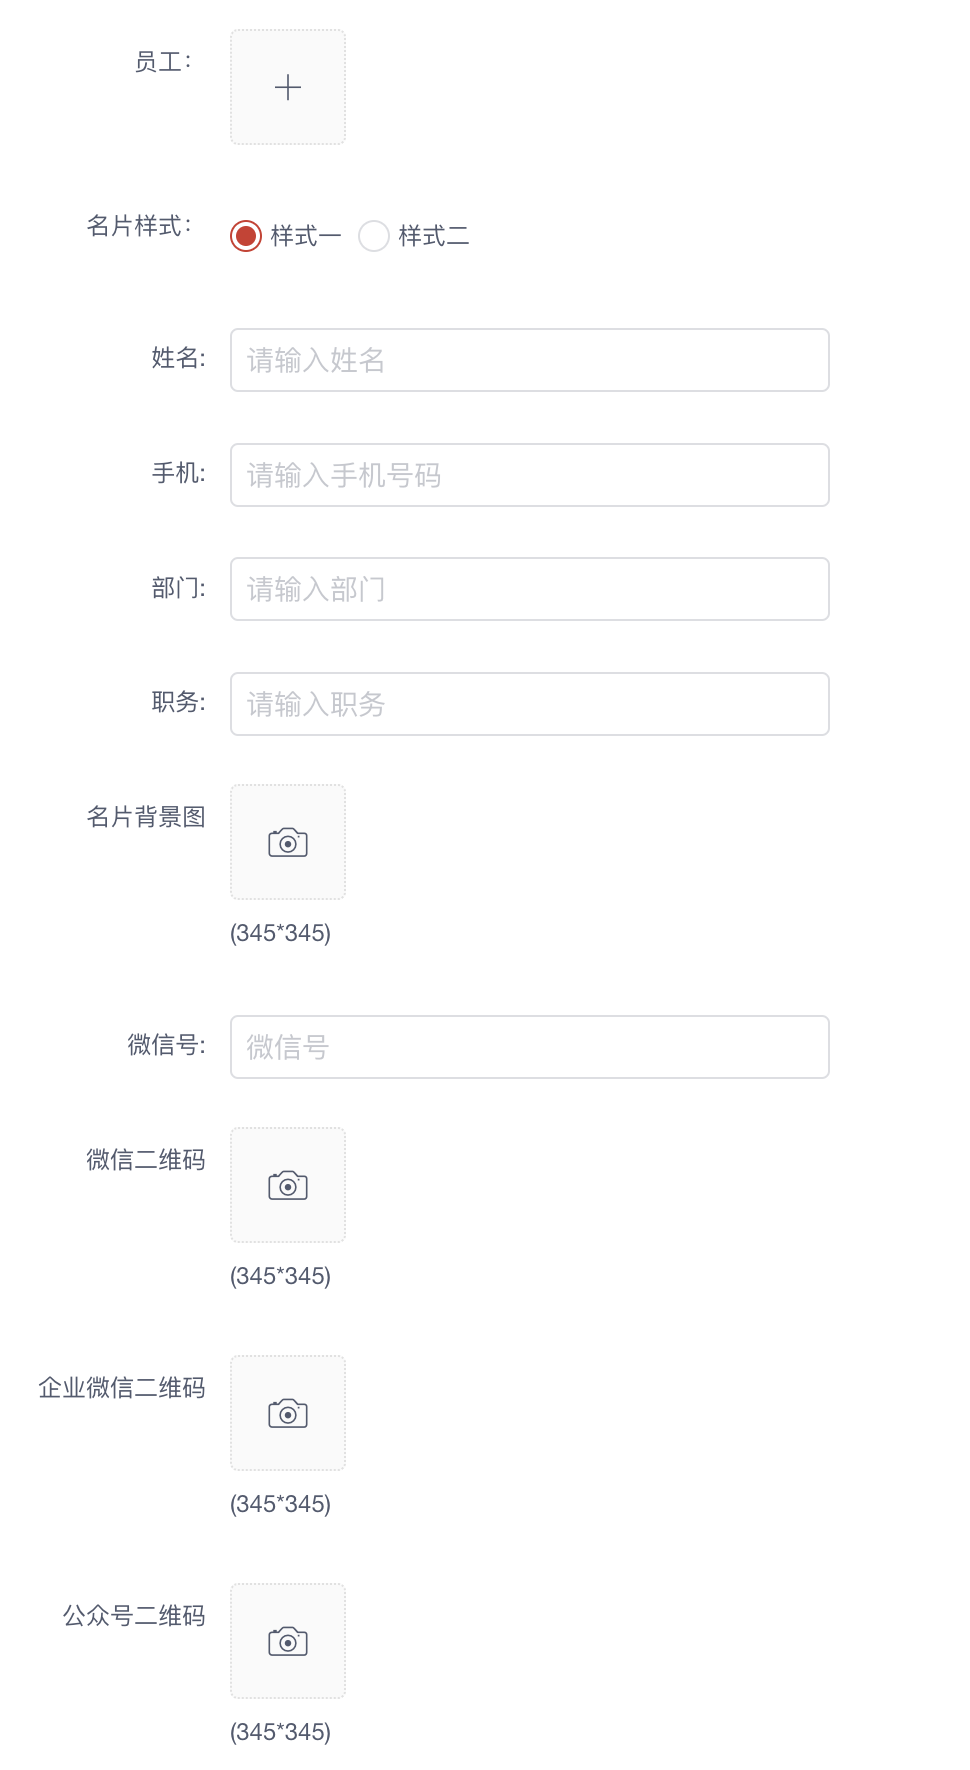Select the 样式一 radio button

tap(246, 236)
